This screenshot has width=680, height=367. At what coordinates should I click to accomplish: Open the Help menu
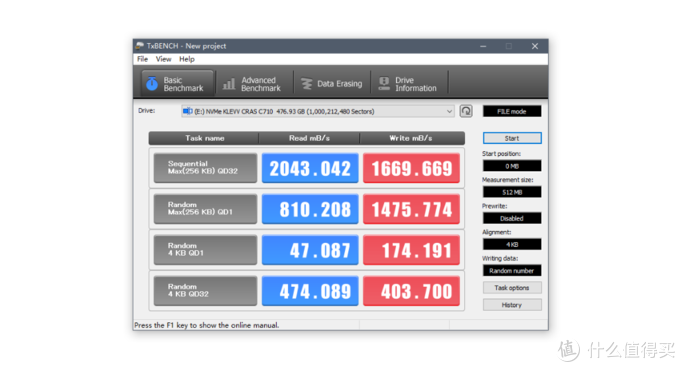pyautogui.click(x=187, y=59)
